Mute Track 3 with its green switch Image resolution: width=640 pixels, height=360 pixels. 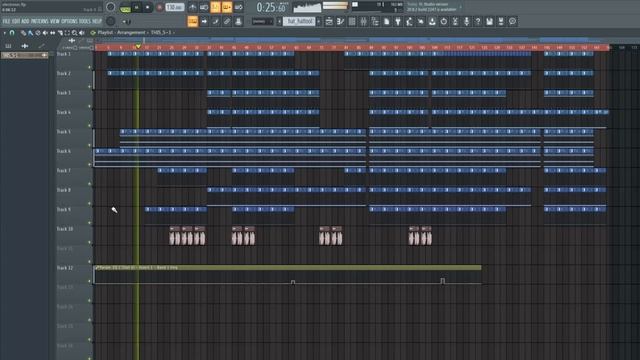[x=90, y=106]
